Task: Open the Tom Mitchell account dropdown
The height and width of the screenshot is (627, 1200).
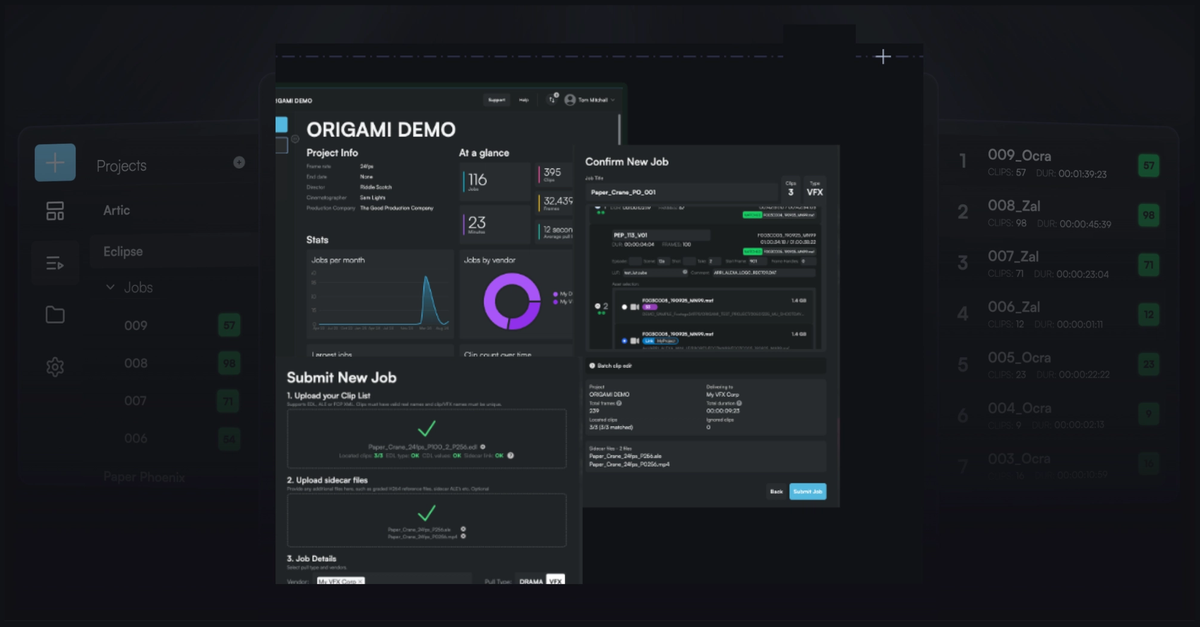Action: tap(613, 100)
